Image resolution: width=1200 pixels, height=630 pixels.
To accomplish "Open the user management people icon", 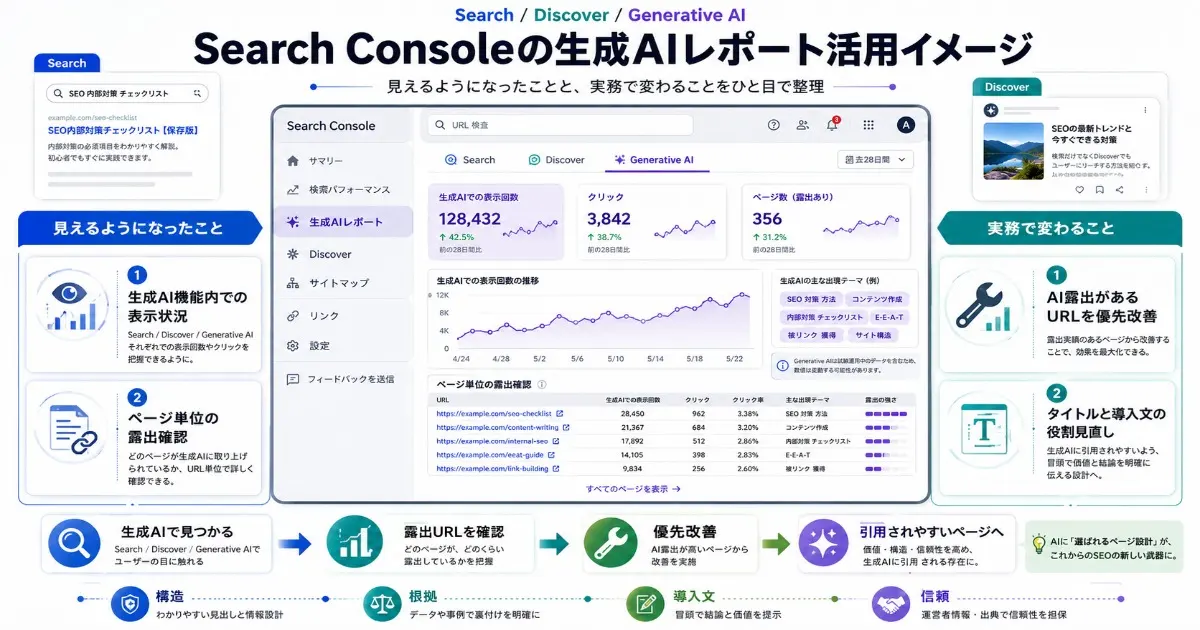I will tap(802, 125).
